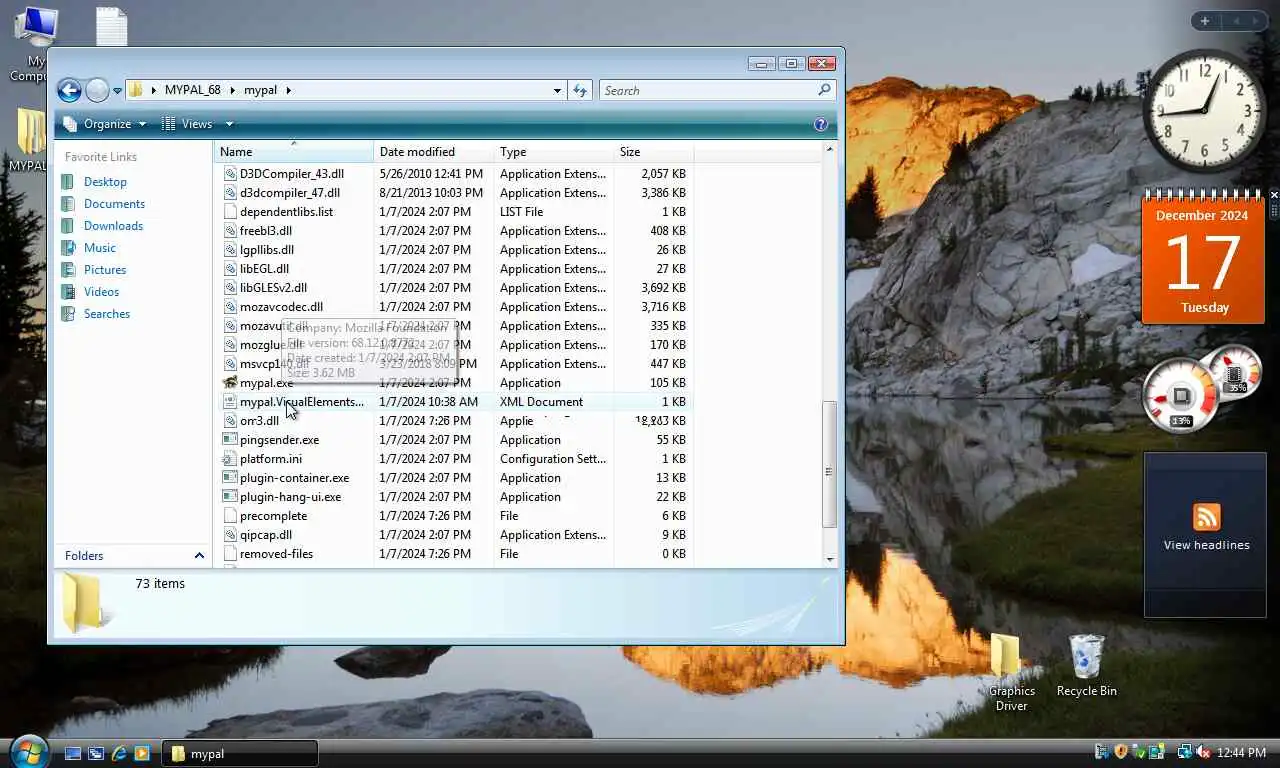
Task: Open the address bar history dropdown
Action: (557, 90)
